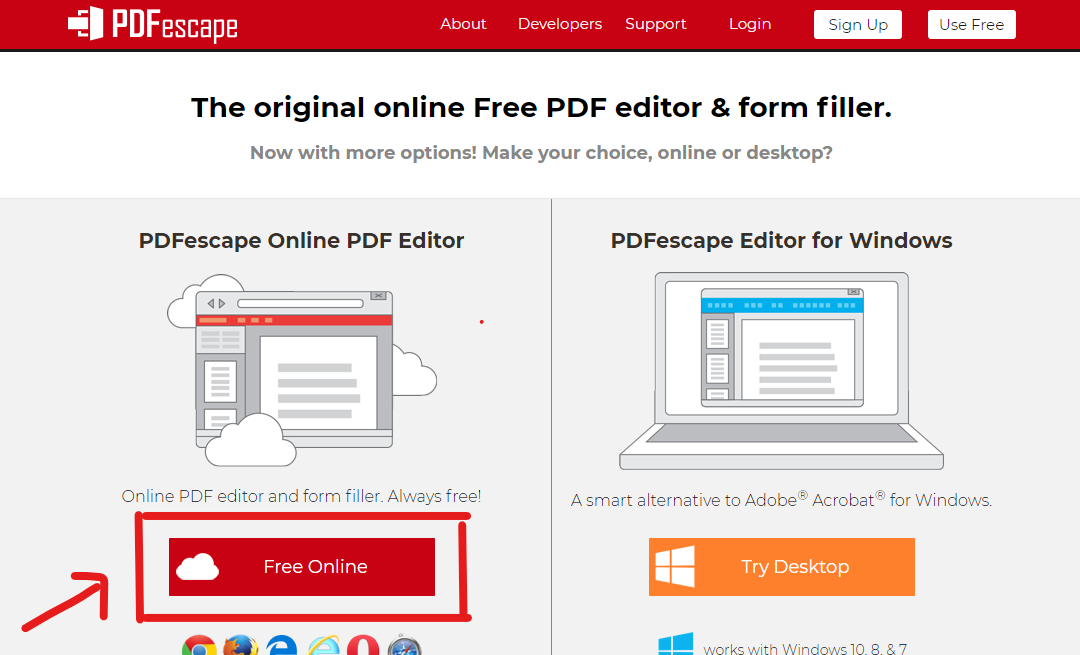Click the laptop editor illustration
This screenshot has width=1080, height=655.
point(781,371)
